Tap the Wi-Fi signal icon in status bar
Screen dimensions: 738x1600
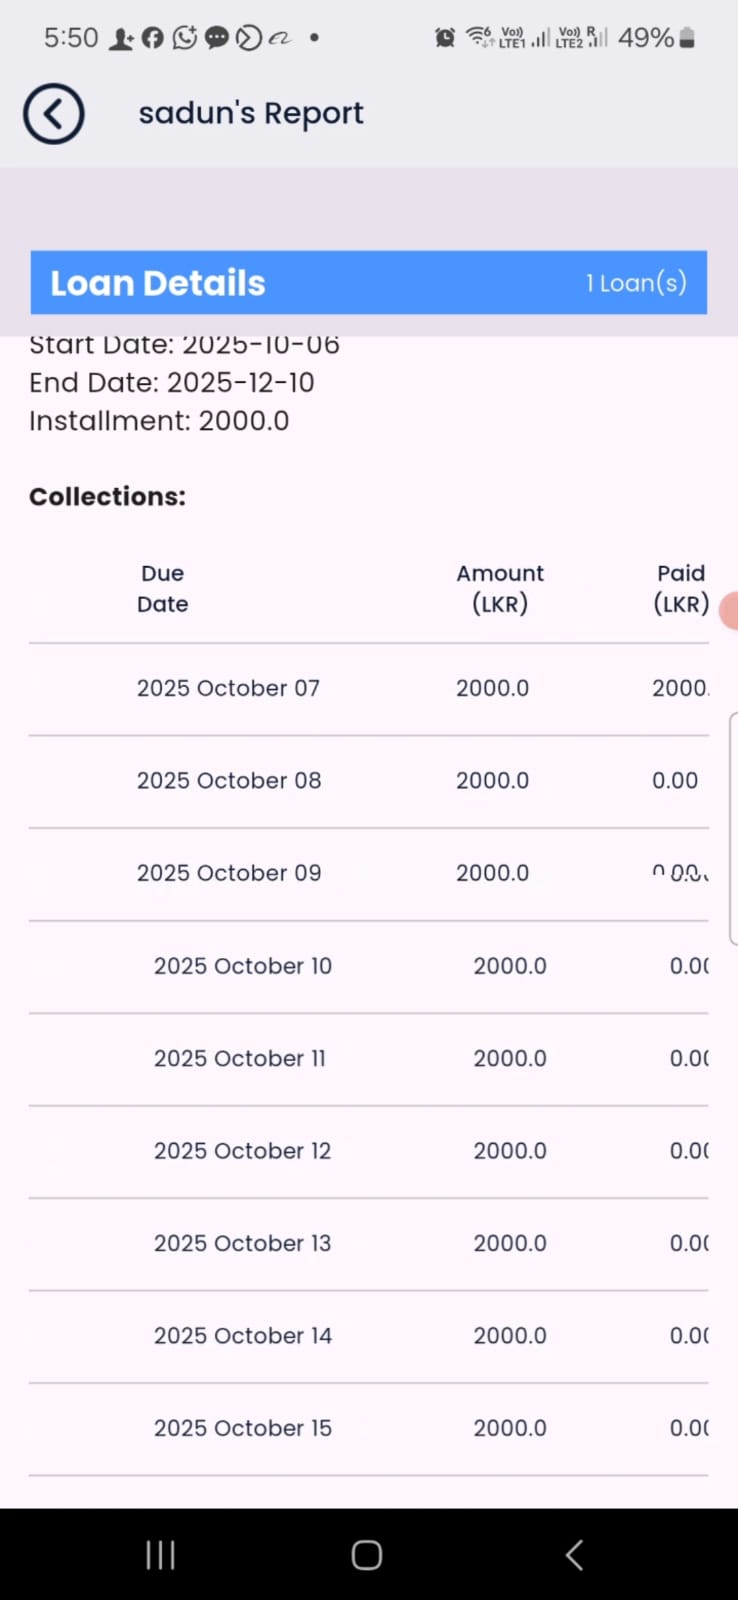[x=479, y=38]
